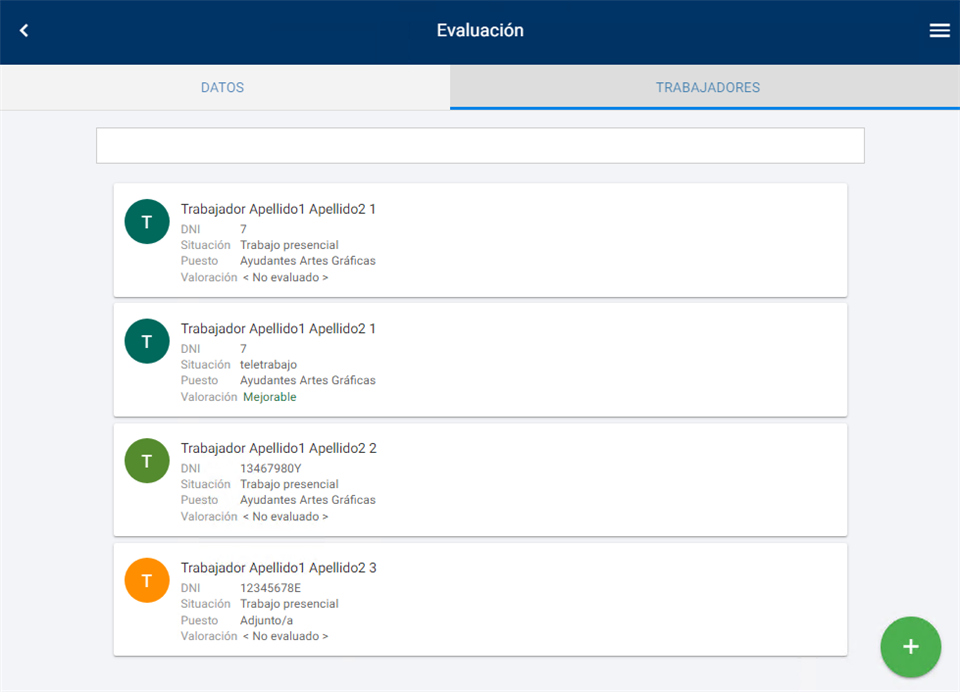960x692 pixels.
Task: Click avatar of the teletrabajo worker
Action: 147,341
